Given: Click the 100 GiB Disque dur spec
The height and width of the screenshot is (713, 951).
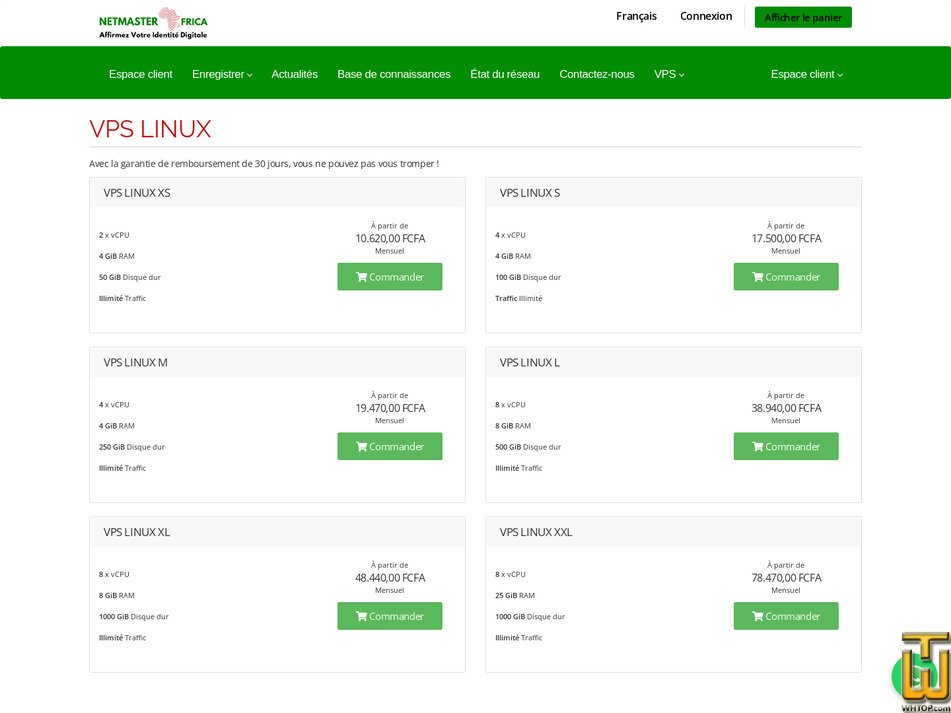Looking at the screenshot, I should tap(528, 278).
